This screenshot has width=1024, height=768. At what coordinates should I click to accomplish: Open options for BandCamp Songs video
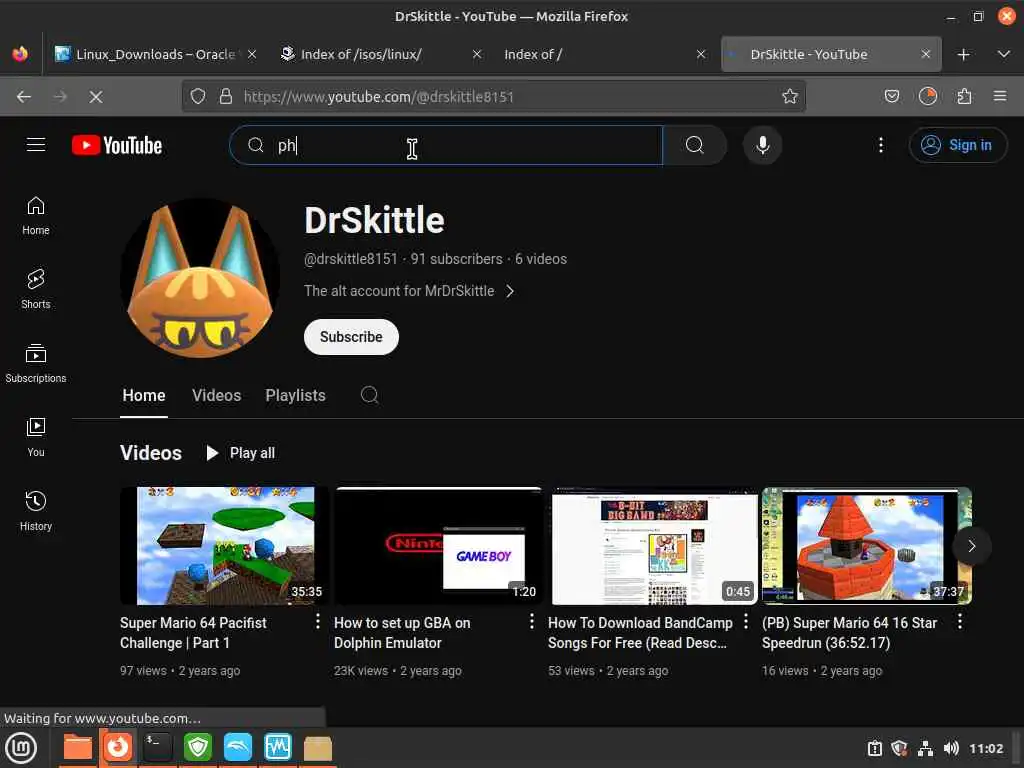[x=746, y=622]
